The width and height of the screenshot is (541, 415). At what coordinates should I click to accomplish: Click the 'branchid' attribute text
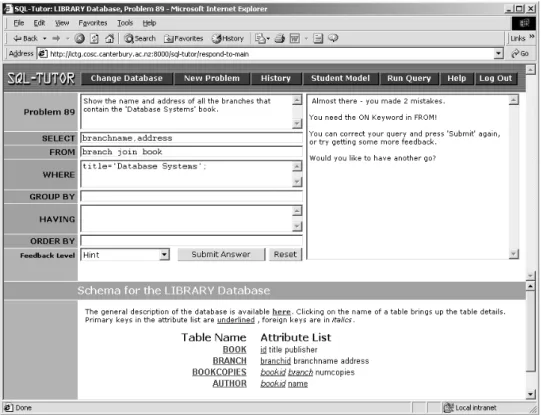pyautogui.click(x=275, y=361)
